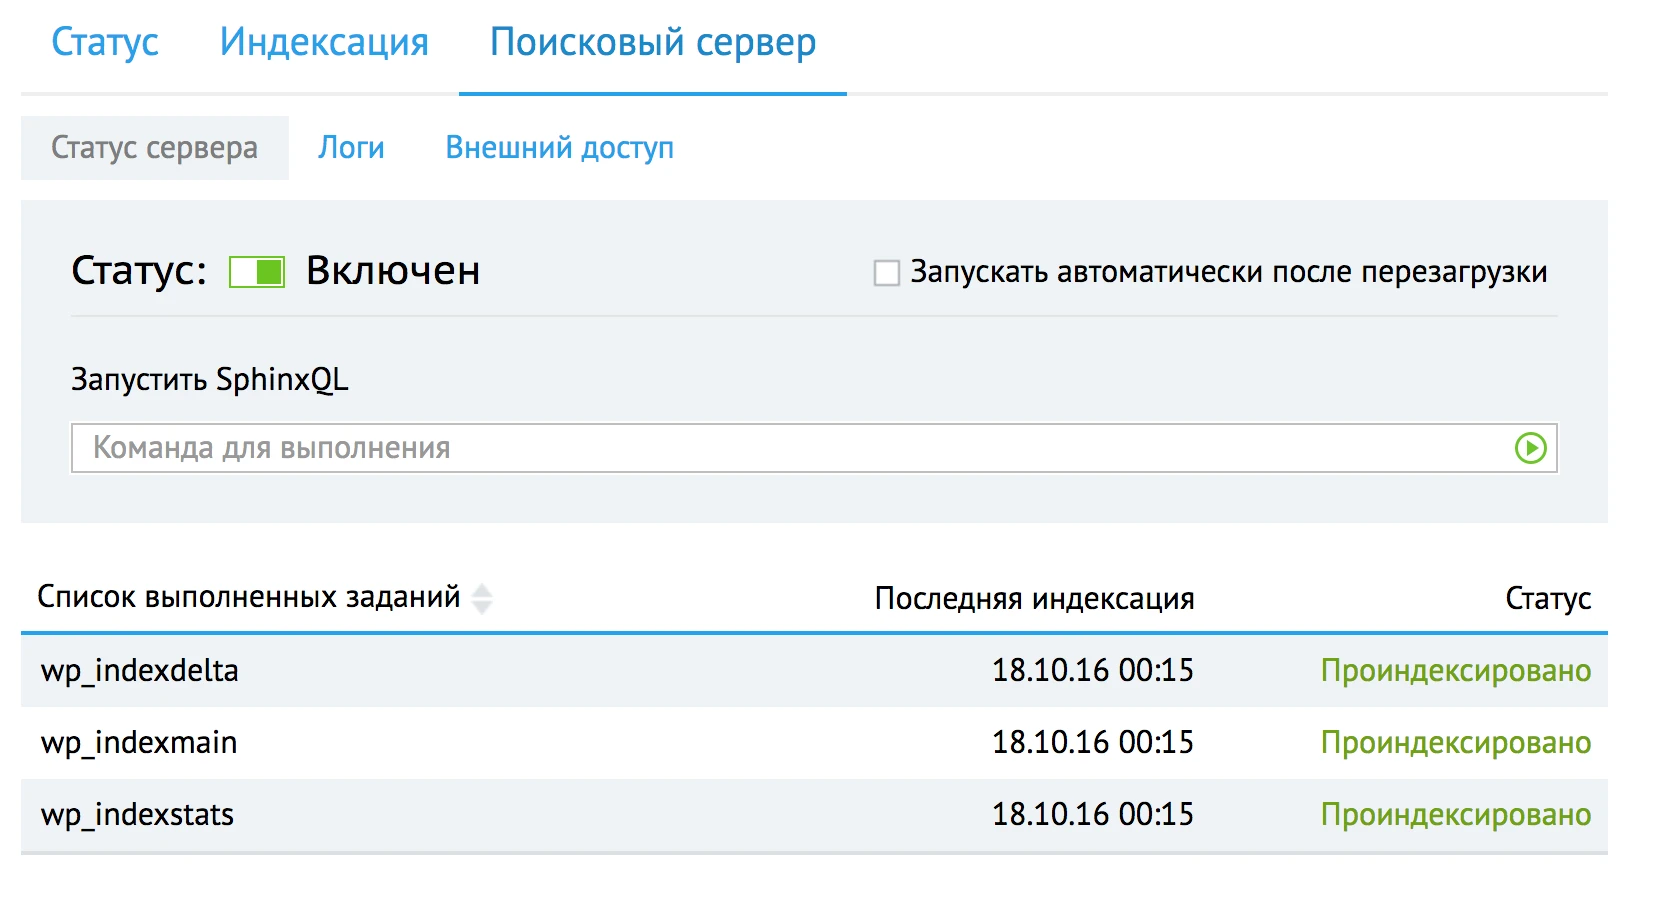Go to the Логи sub-tab
Screen dimensions: 1662x918
pos(351,148)
